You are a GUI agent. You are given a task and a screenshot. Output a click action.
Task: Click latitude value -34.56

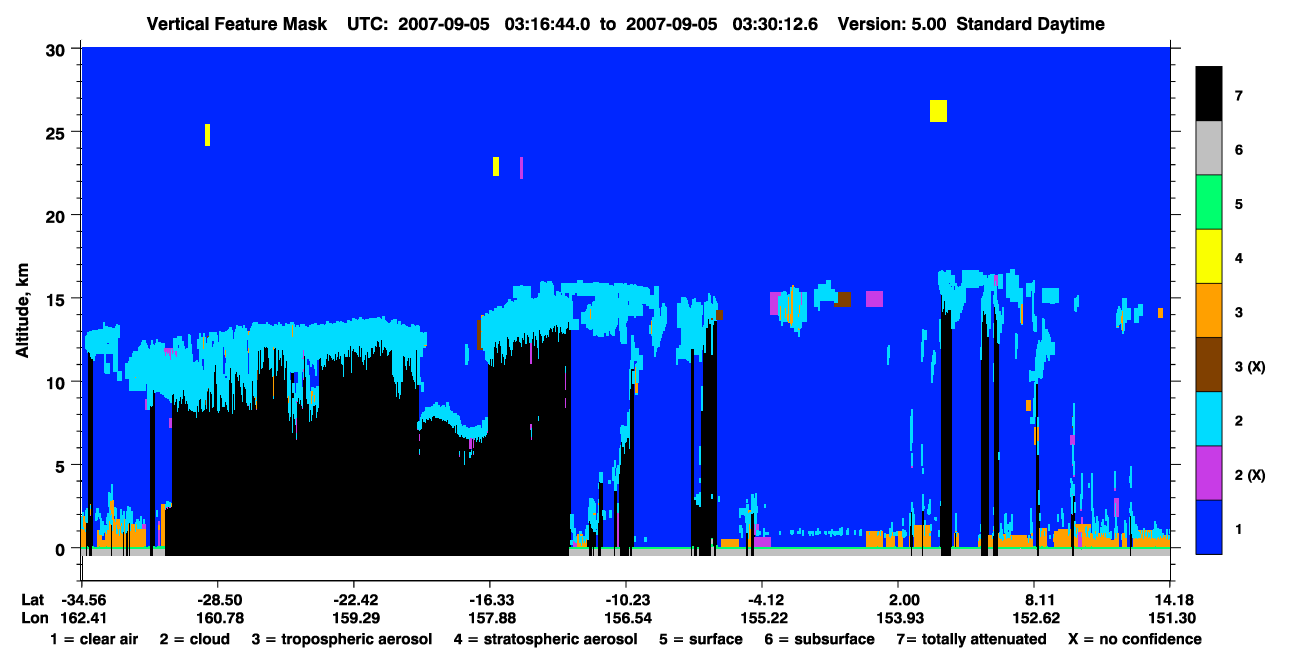(x=84, y=599)
